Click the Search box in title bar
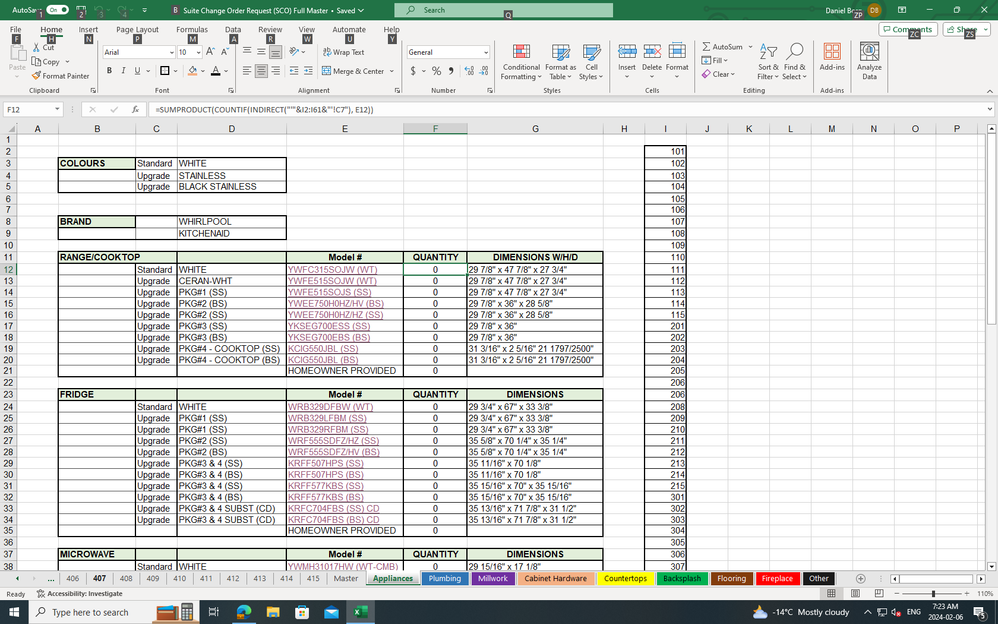The width and height of the screenshot is (998, 624). click(x=503, y=10)
